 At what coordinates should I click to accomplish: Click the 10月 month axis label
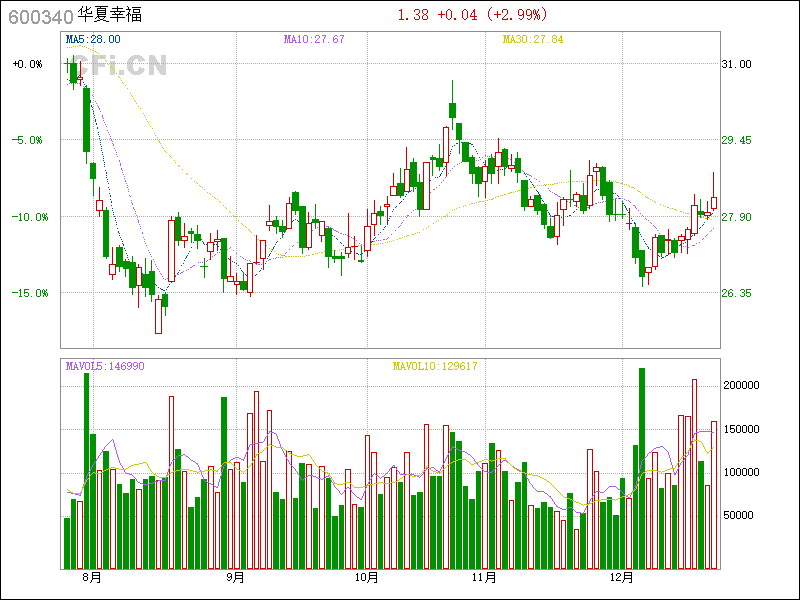point(366,578)
